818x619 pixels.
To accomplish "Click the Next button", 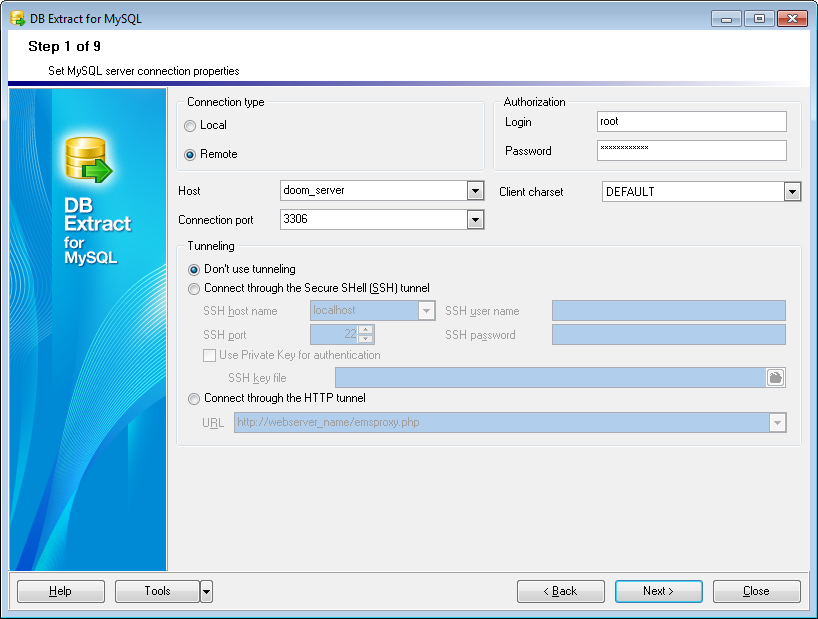I will (658, 592).
